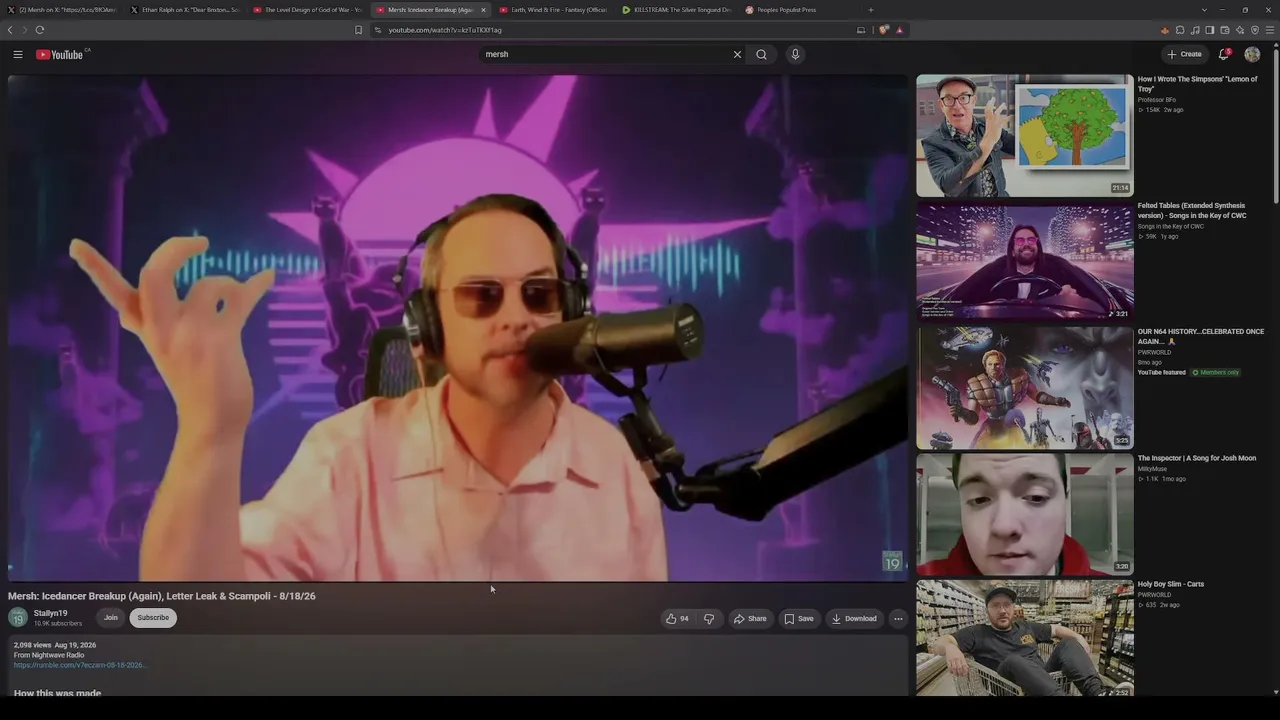
Task: Reload the current page
Action: pos(40,30)
